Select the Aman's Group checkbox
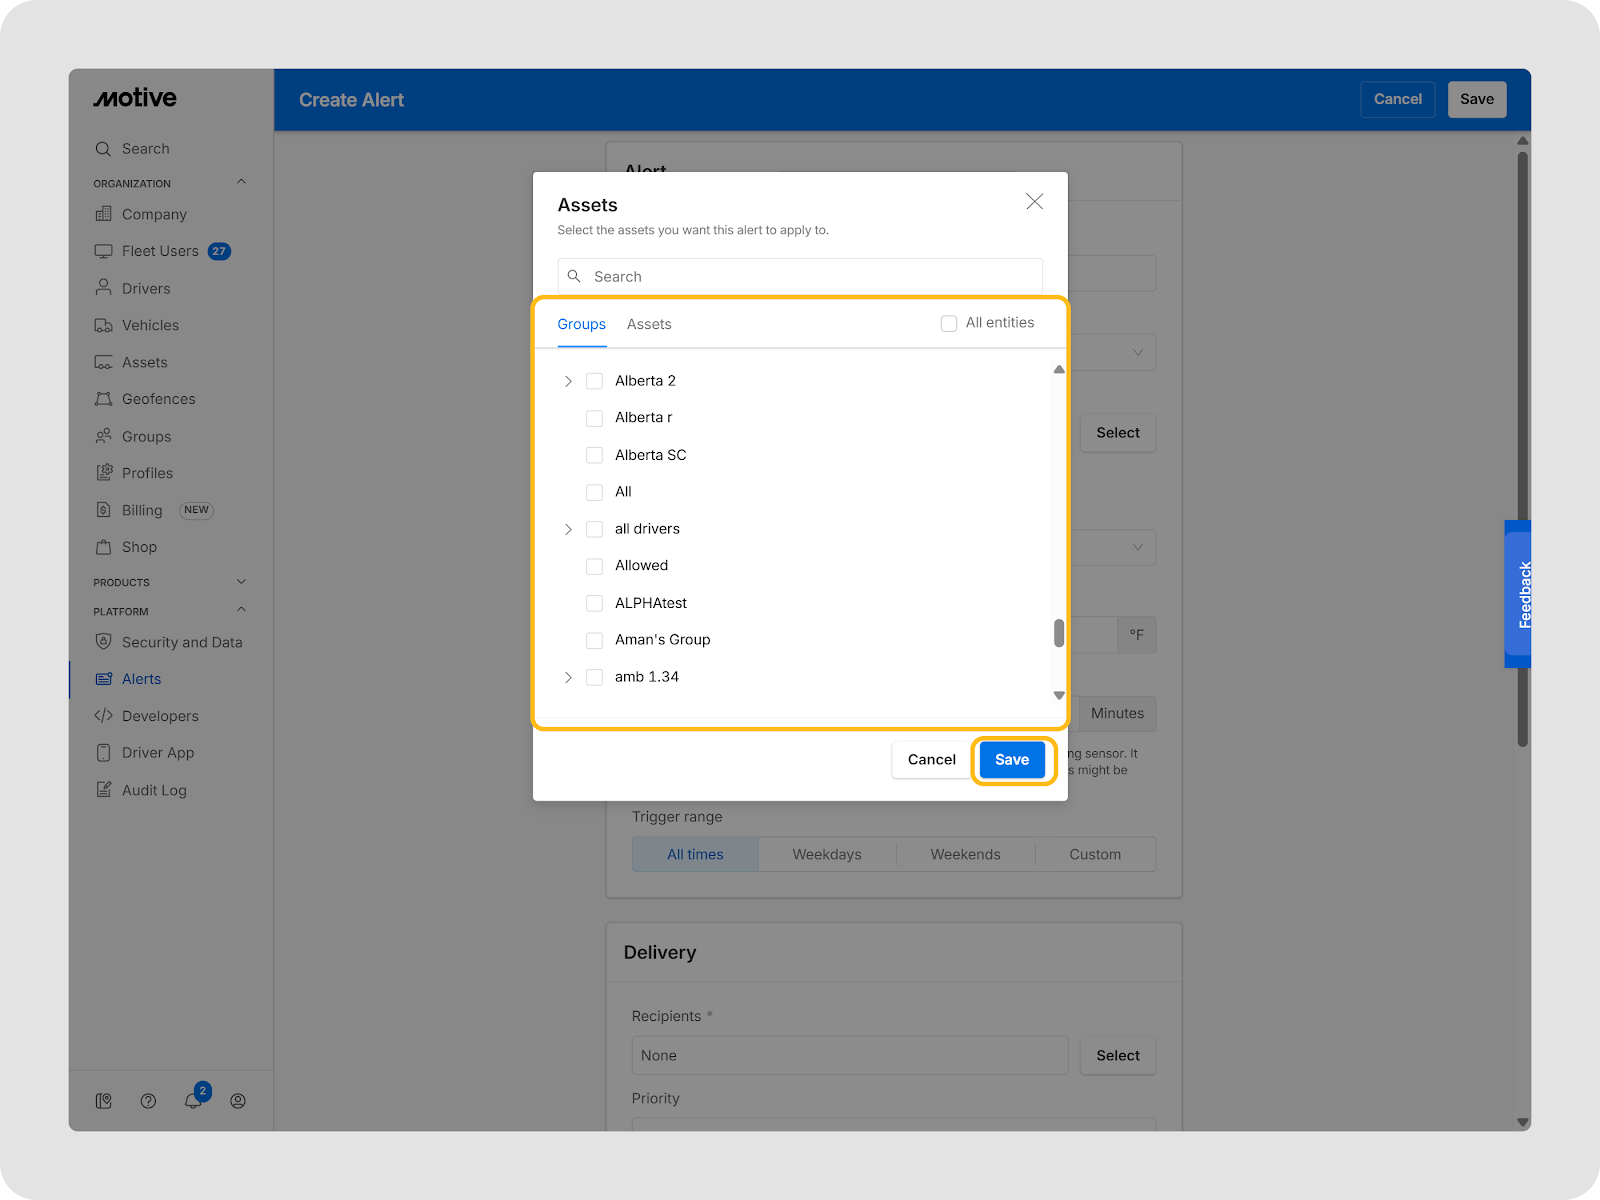The width and height of the screenshot is (1600, 1200). (x=594, y=640)
